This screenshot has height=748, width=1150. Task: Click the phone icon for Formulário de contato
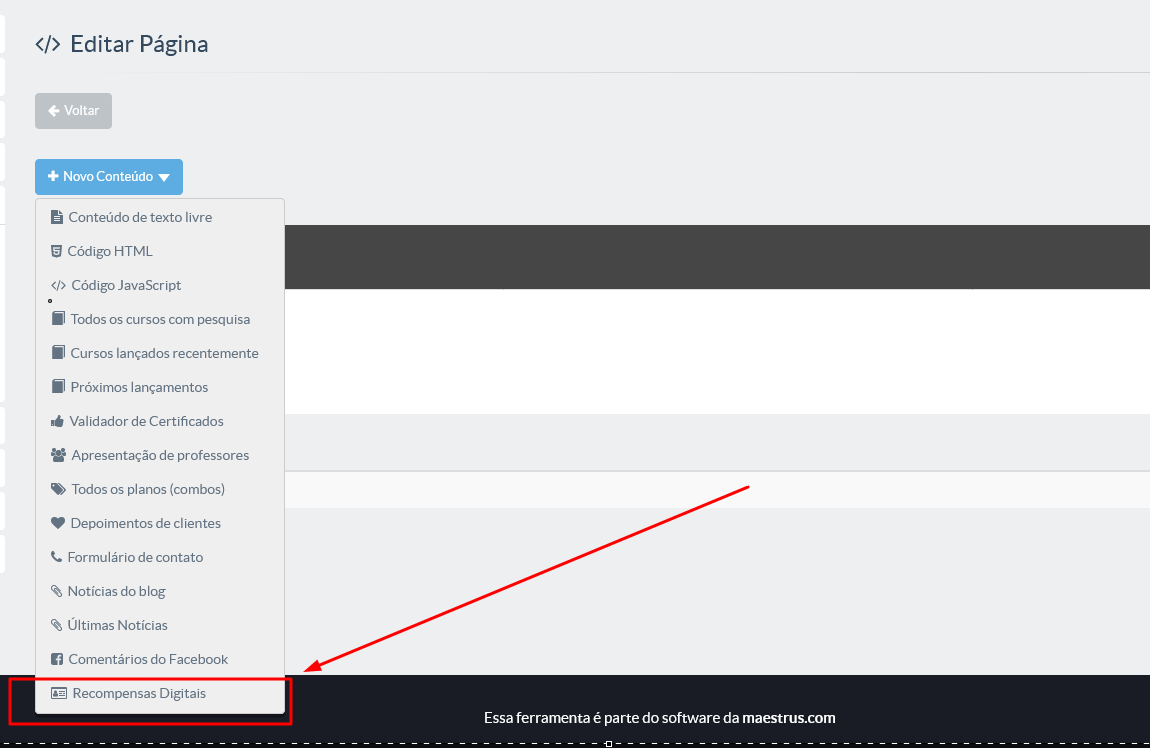pyautogui.click(x=56, y=557)
